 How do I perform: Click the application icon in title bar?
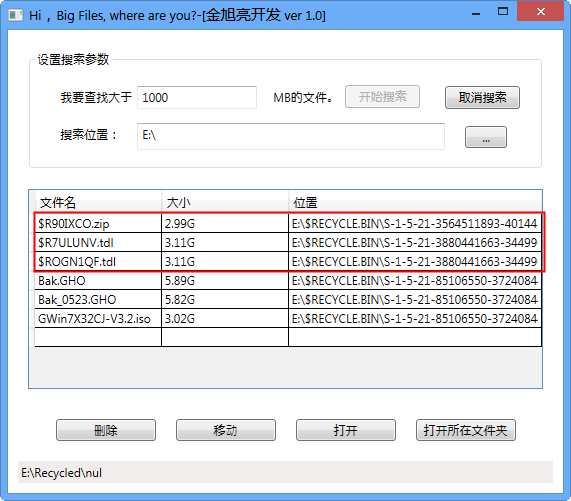[x=15, y=15]
